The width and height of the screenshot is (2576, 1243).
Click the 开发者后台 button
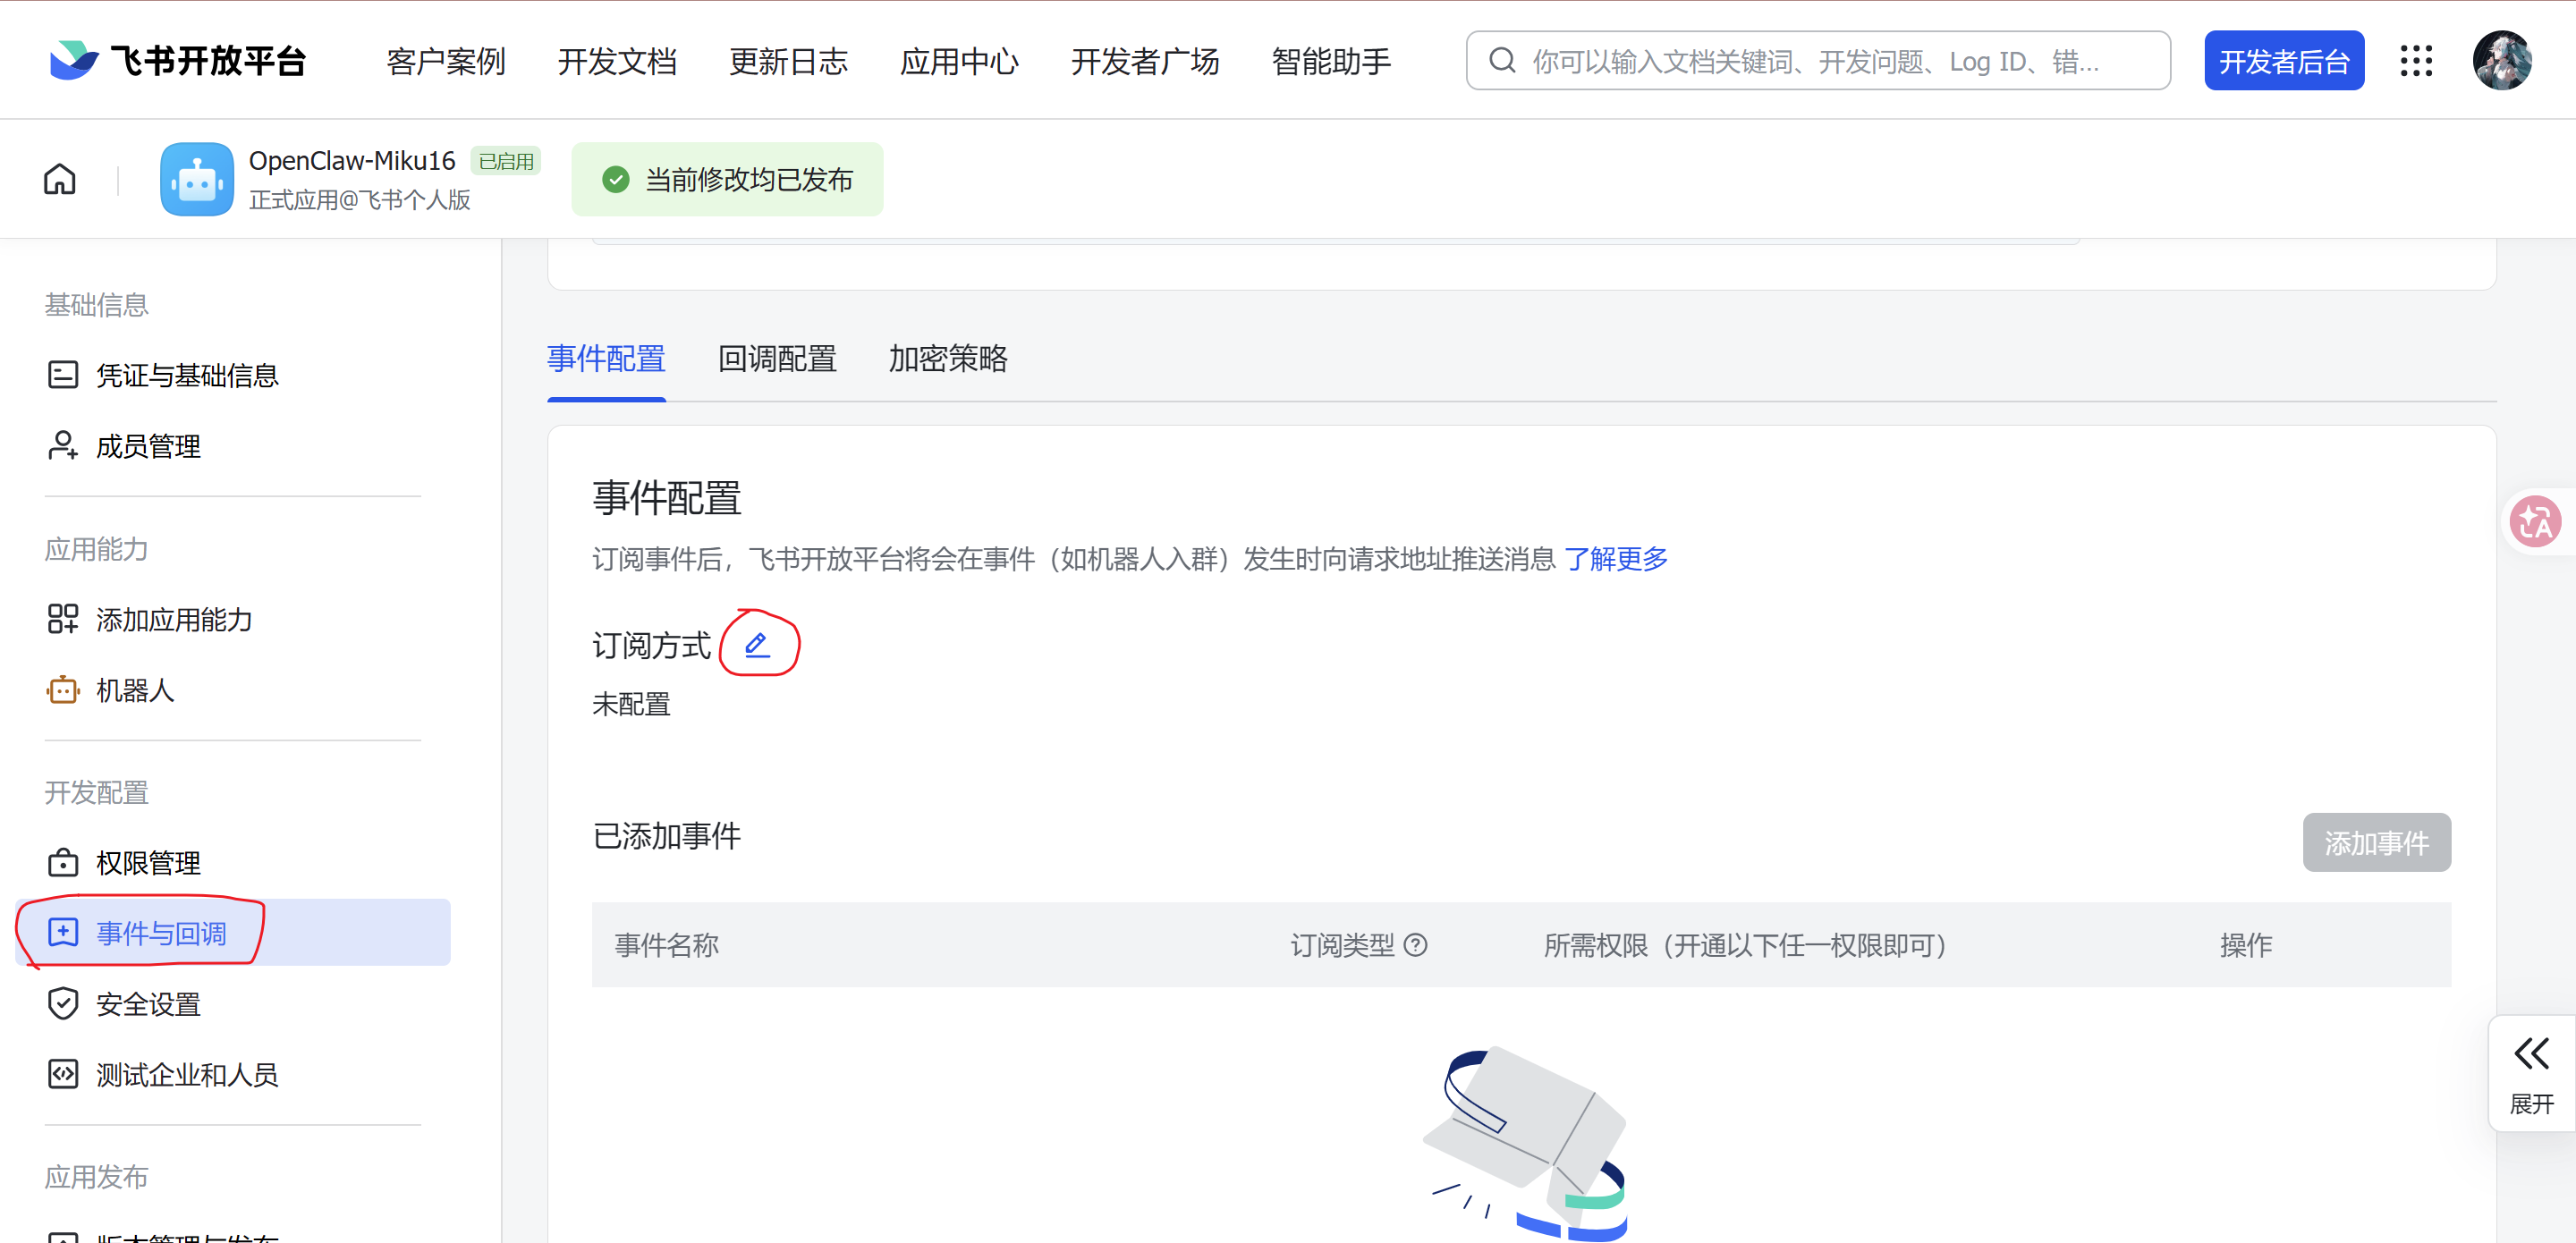(x=2283, y=61)
